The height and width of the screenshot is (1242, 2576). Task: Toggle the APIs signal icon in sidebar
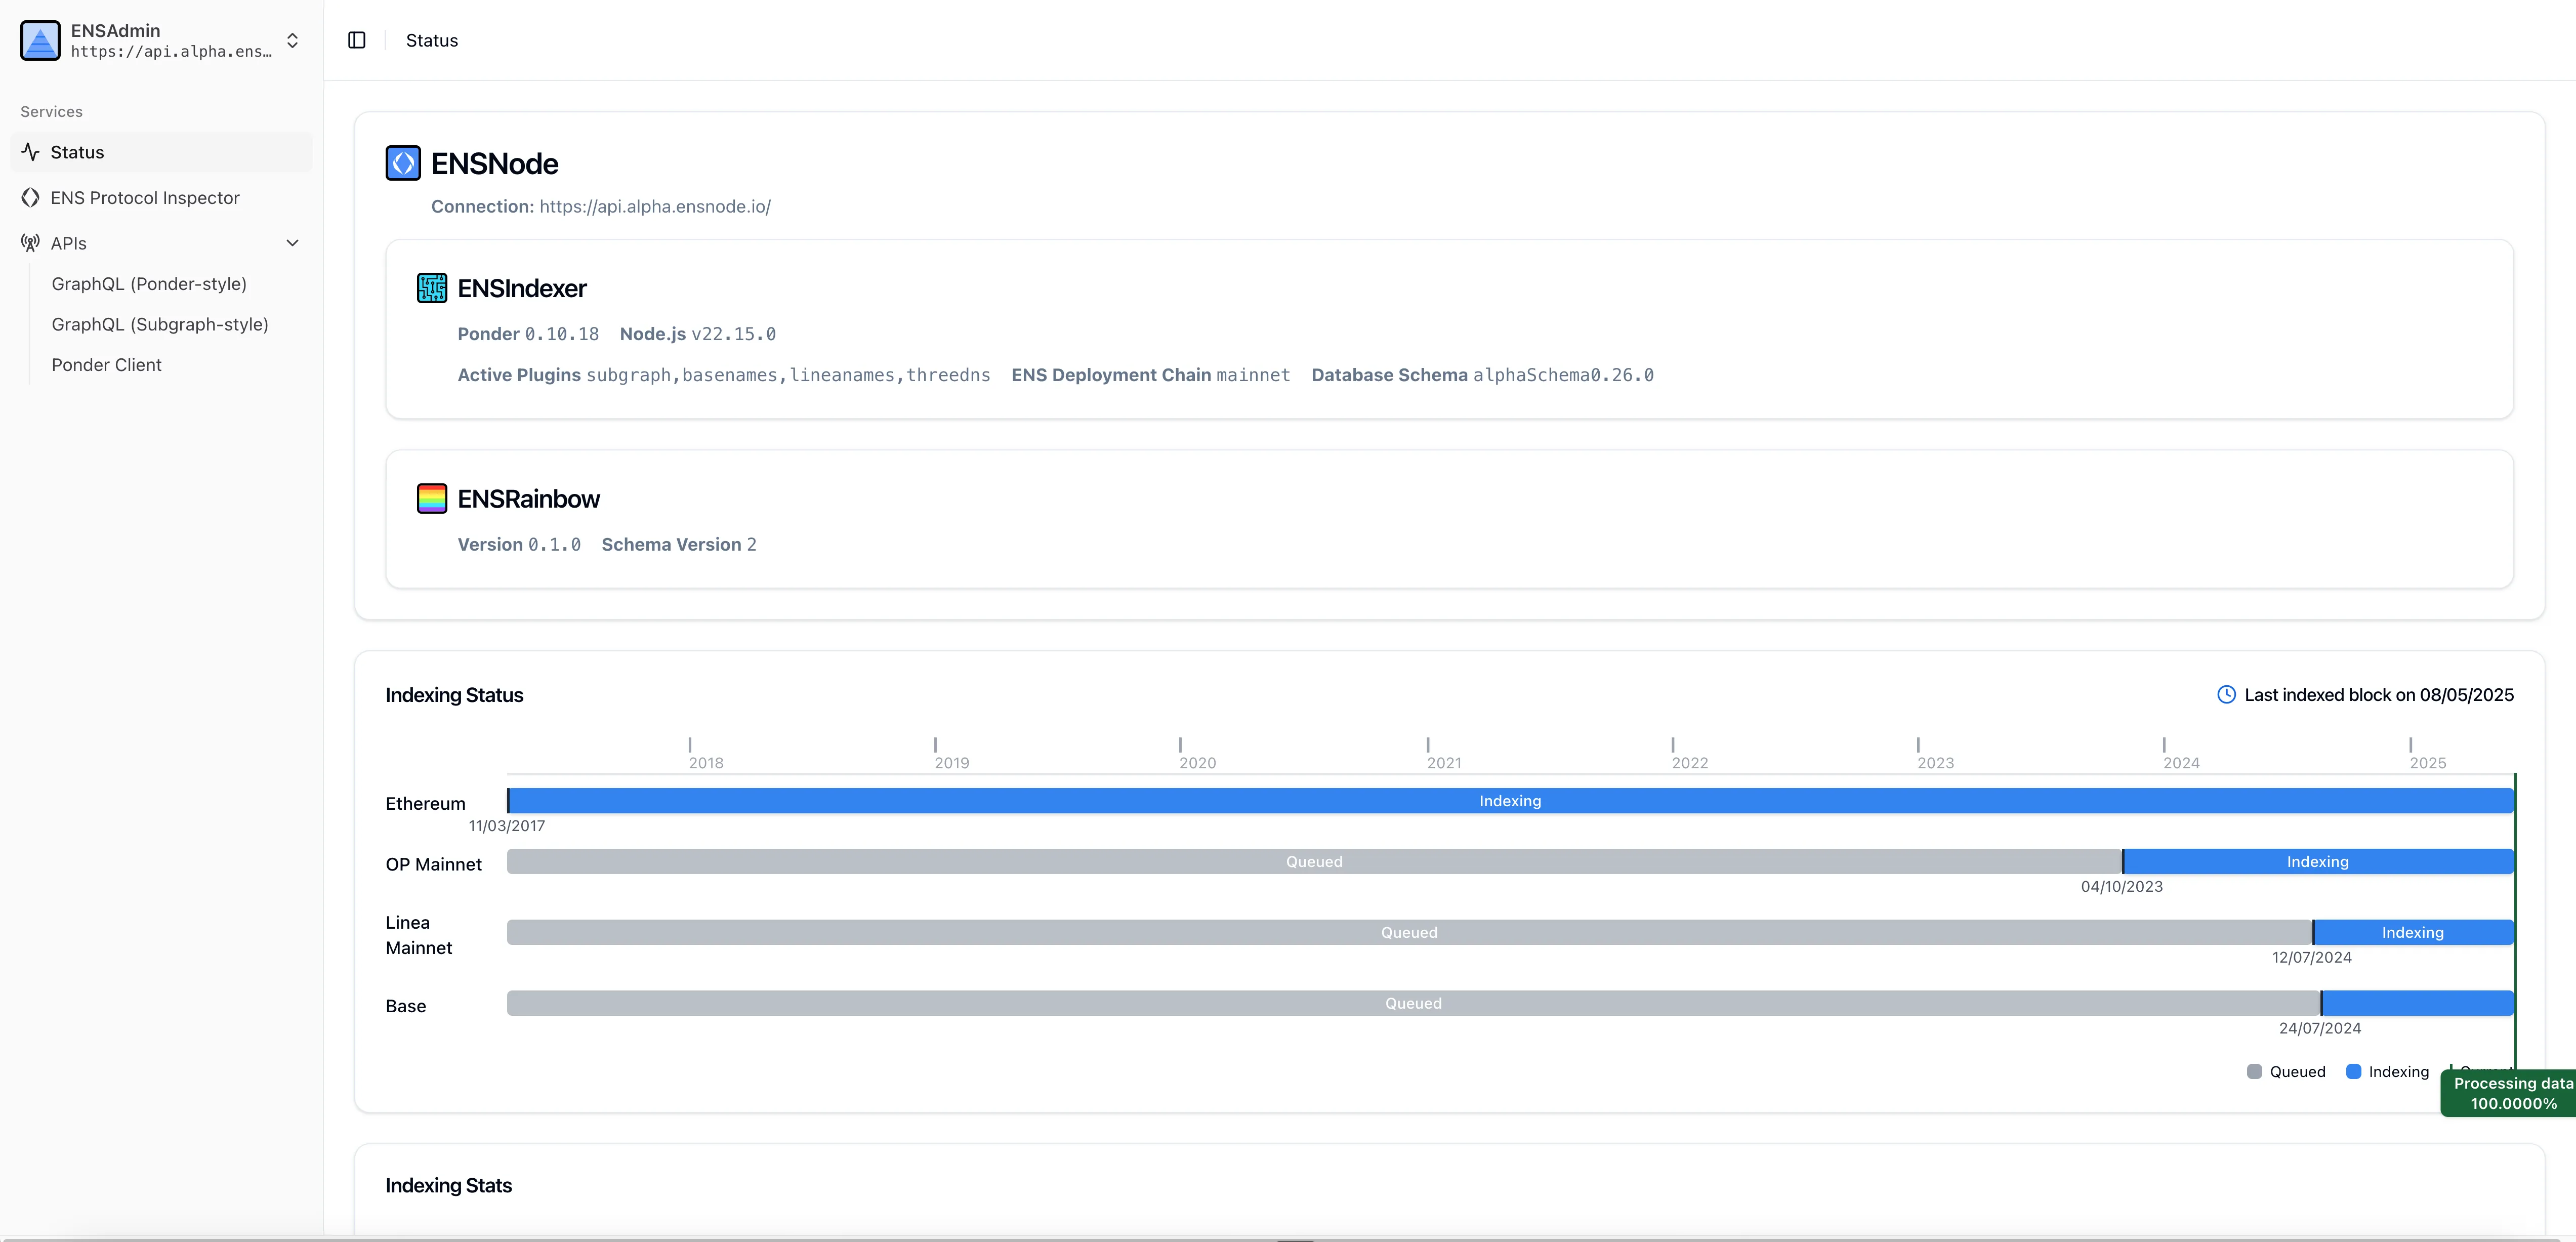pyautogui.click(x=30, y=243)
